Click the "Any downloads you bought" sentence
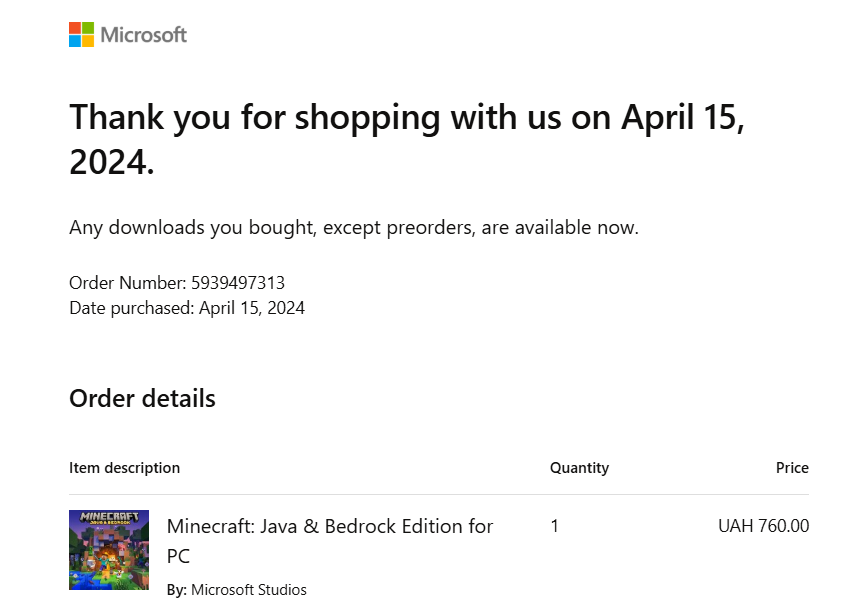This screenshot has width=862, height=615. pyautogui.click(x=353, y=227)
